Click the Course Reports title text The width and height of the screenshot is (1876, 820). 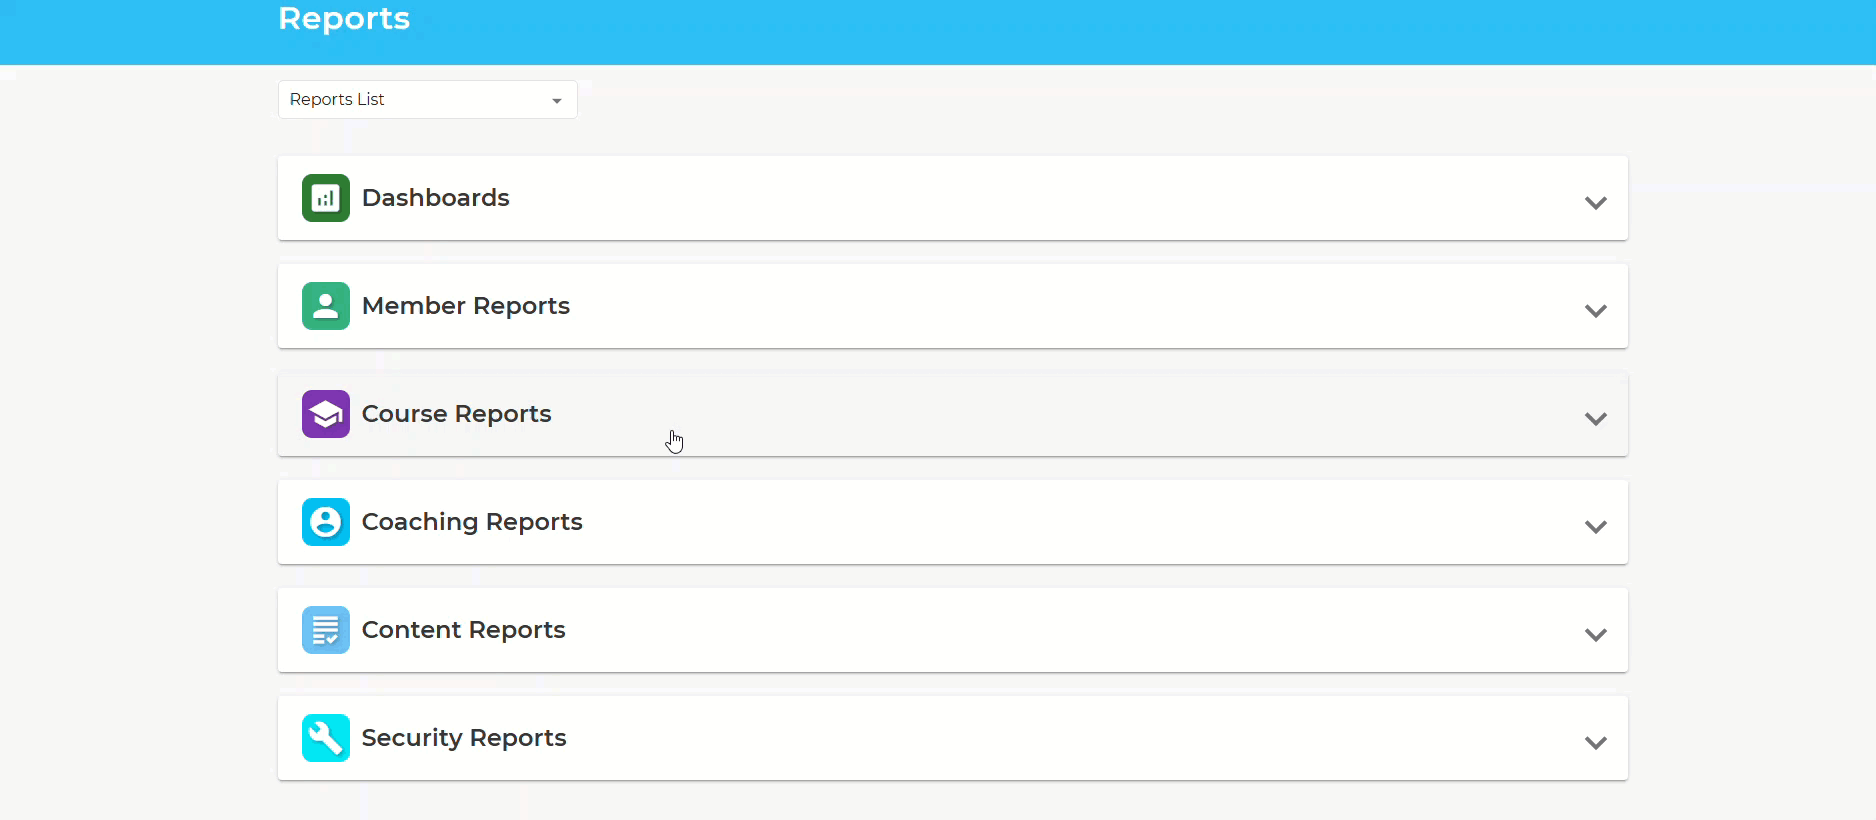pos(456,414)
